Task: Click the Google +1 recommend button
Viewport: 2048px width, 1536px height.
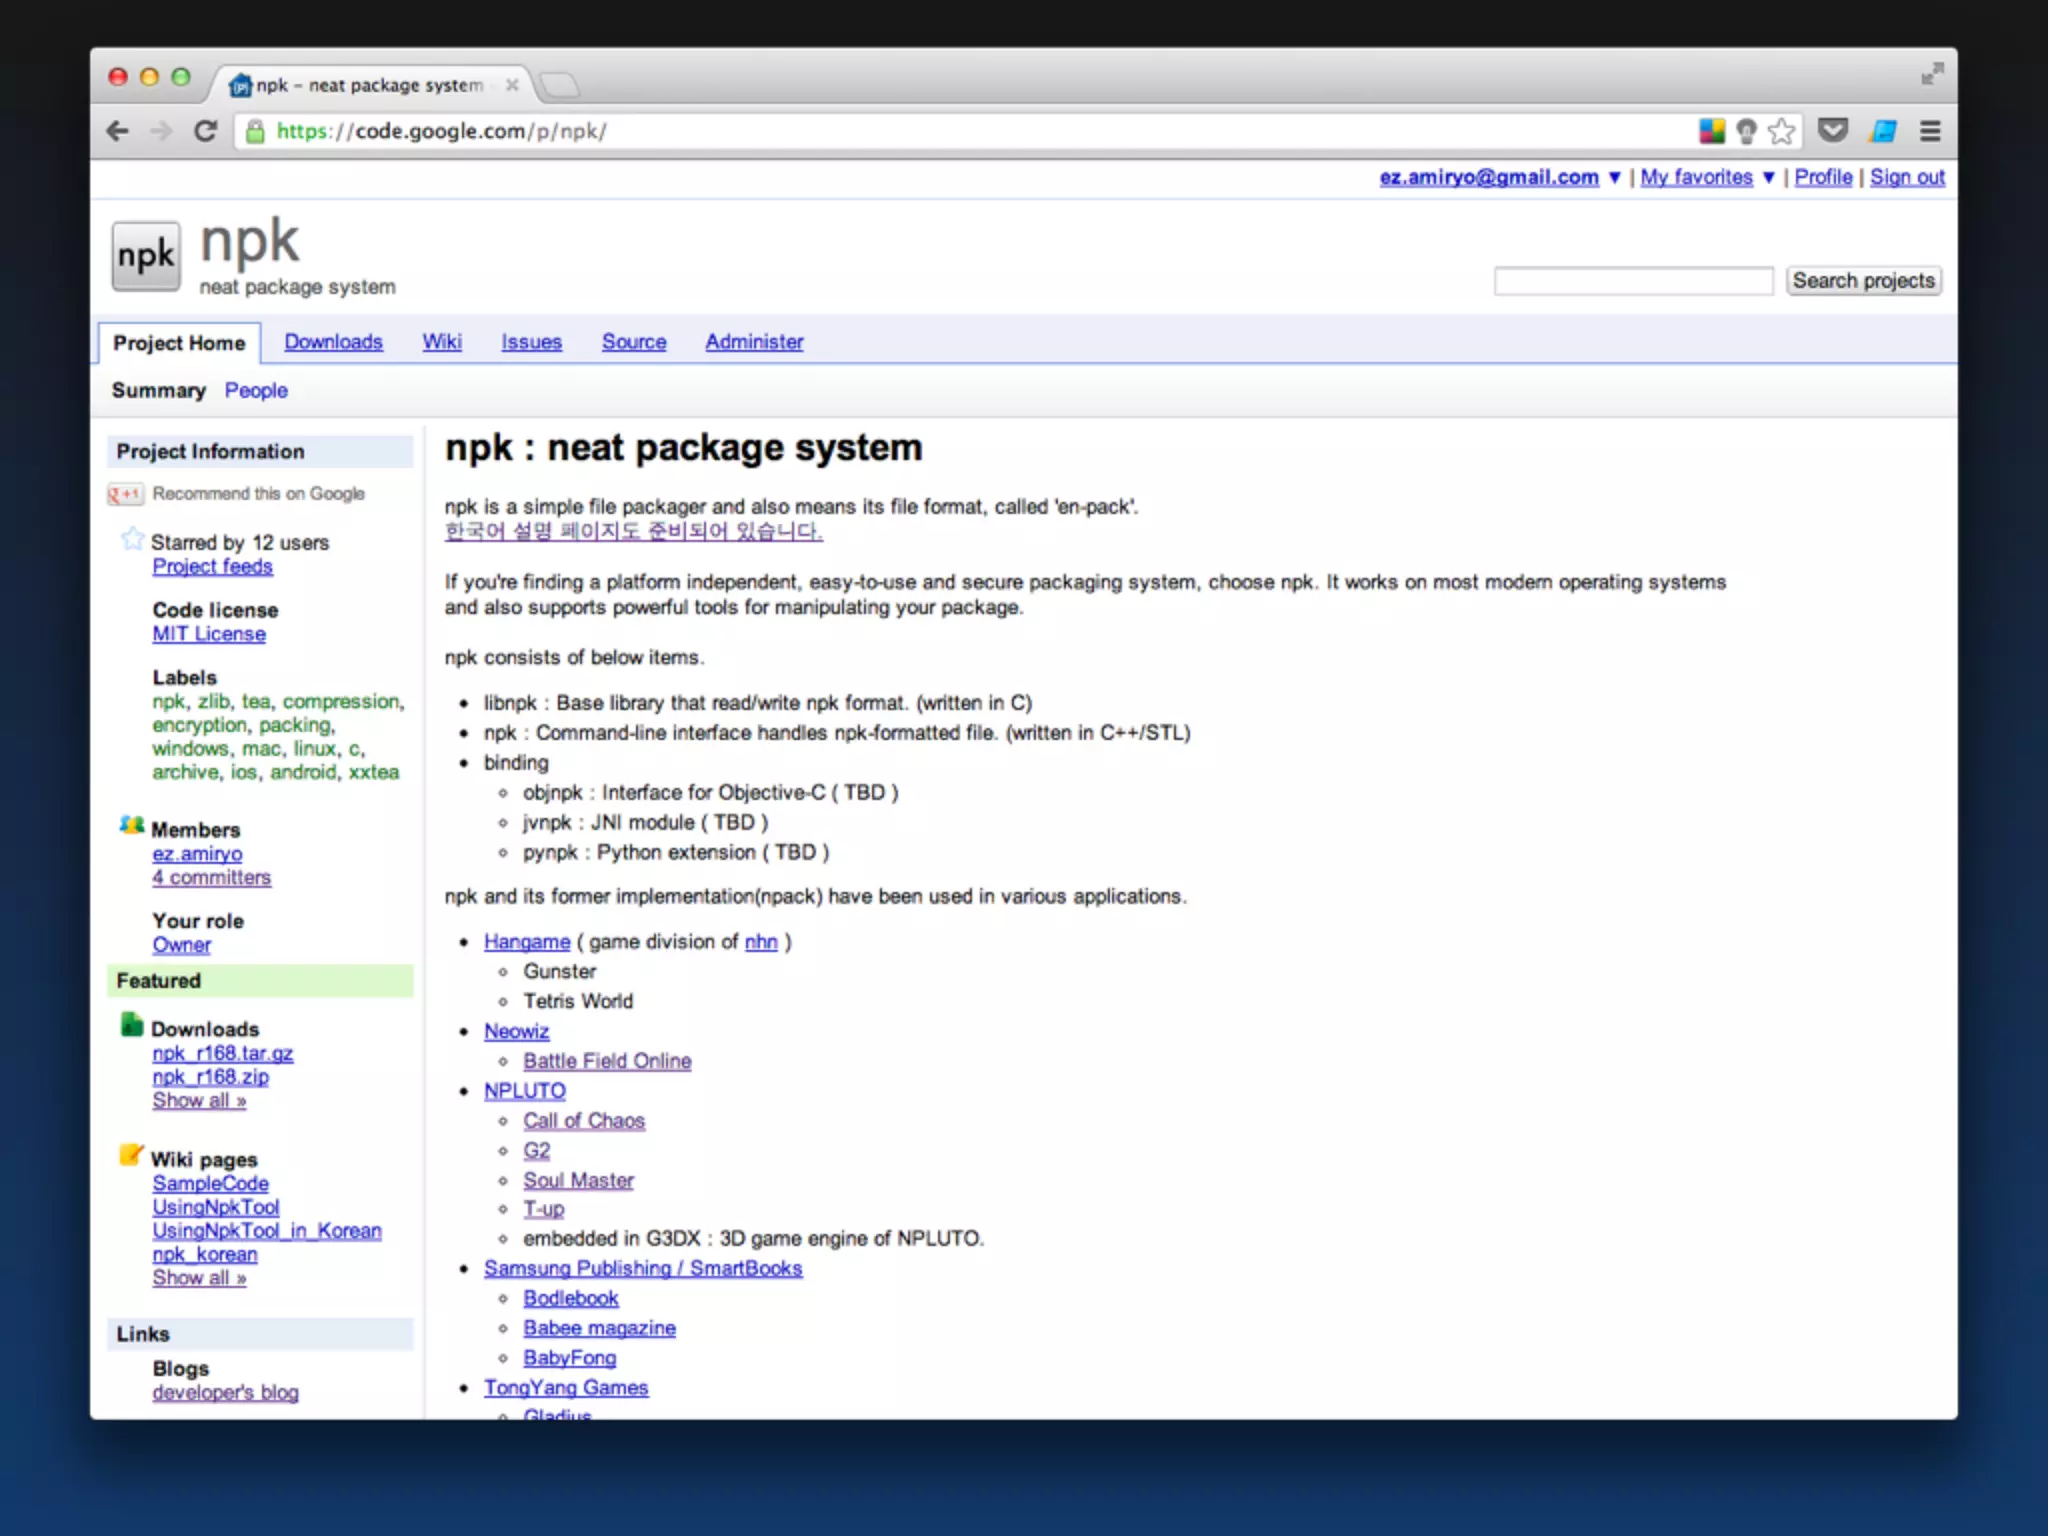Action: (x=126, y=494)
